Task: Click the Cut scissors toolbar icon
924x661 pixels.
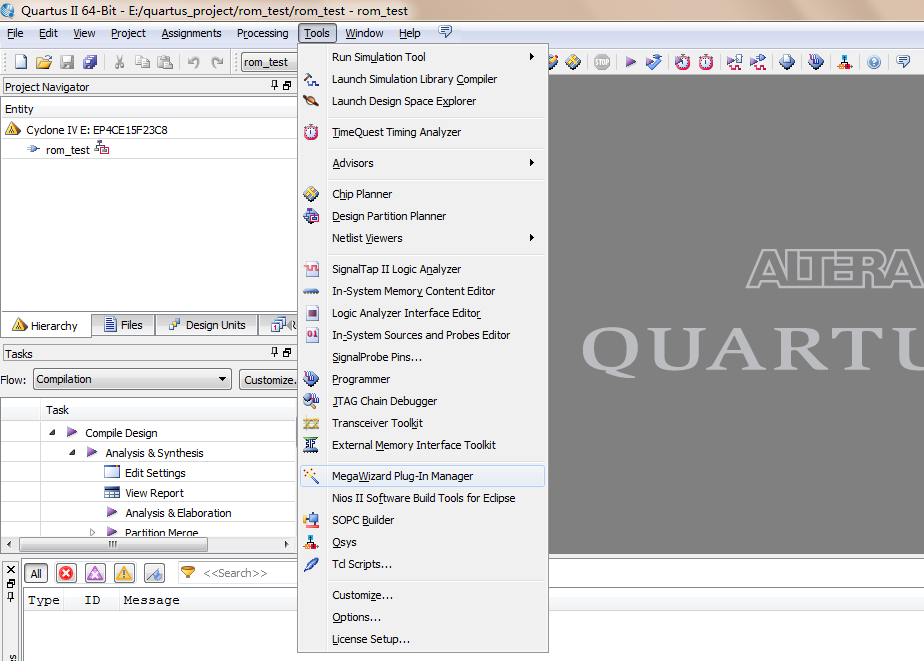Action: click(x=120, y=62)
